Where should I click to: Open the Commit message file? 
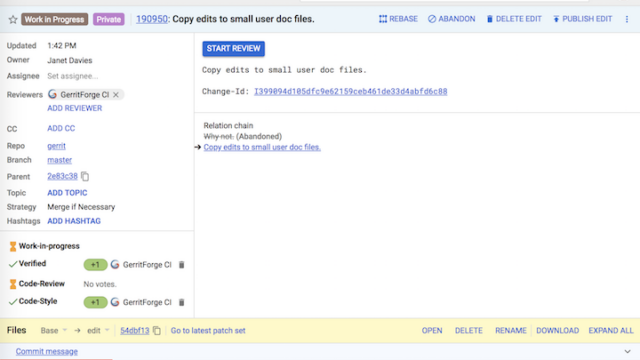[x=47, y=351]
